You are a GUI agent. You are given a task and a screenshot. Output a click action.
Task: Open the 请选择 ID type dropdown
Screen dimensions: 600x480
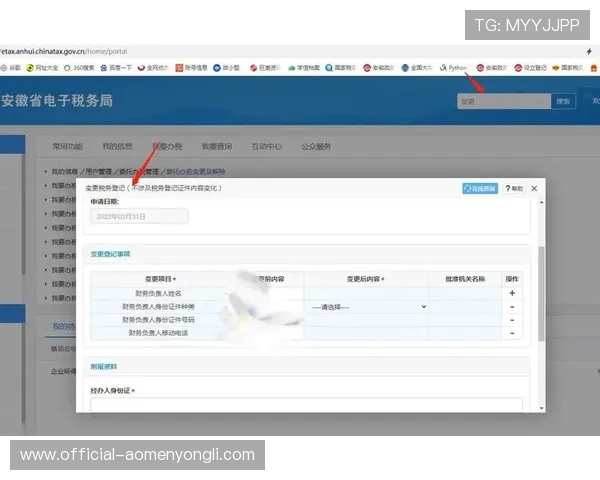click(368, 307)
